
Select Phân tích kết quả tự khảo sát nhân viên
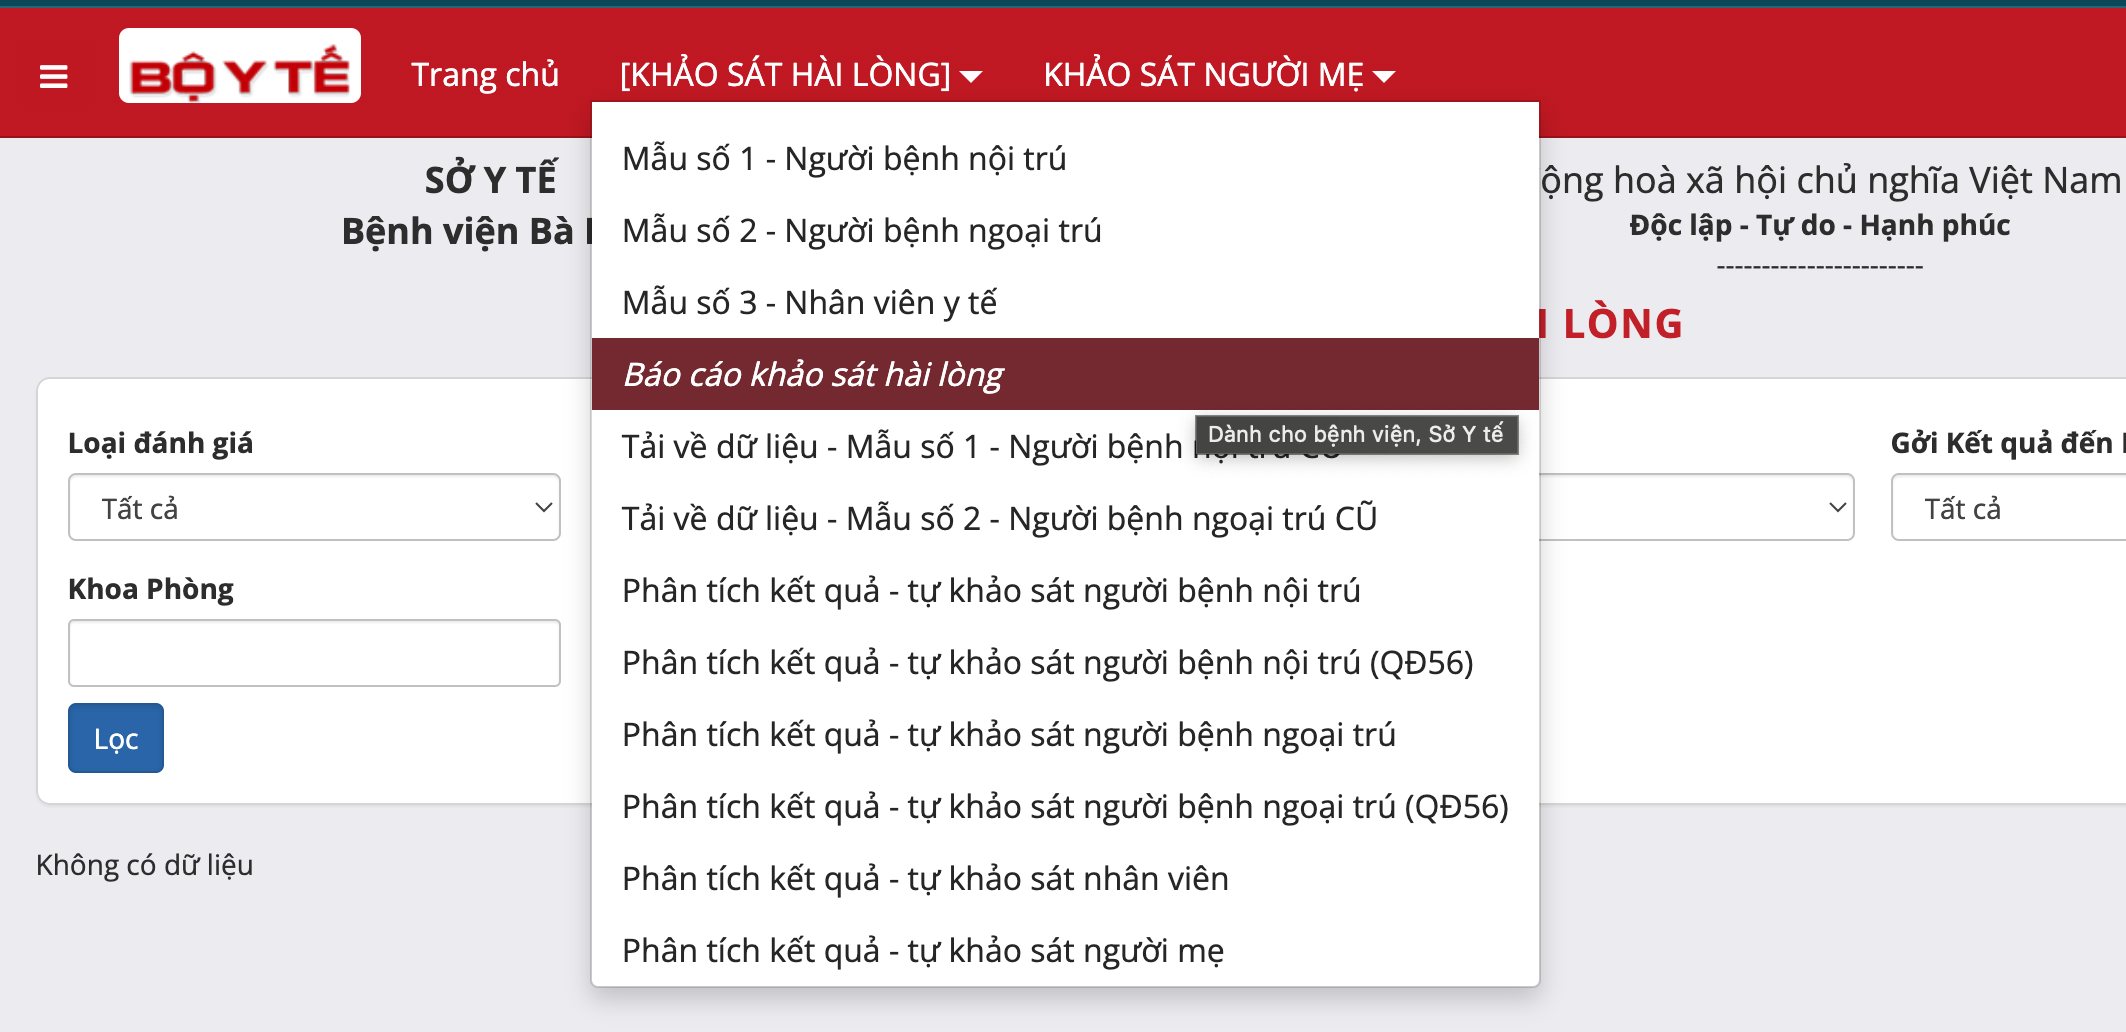[925, 879]
